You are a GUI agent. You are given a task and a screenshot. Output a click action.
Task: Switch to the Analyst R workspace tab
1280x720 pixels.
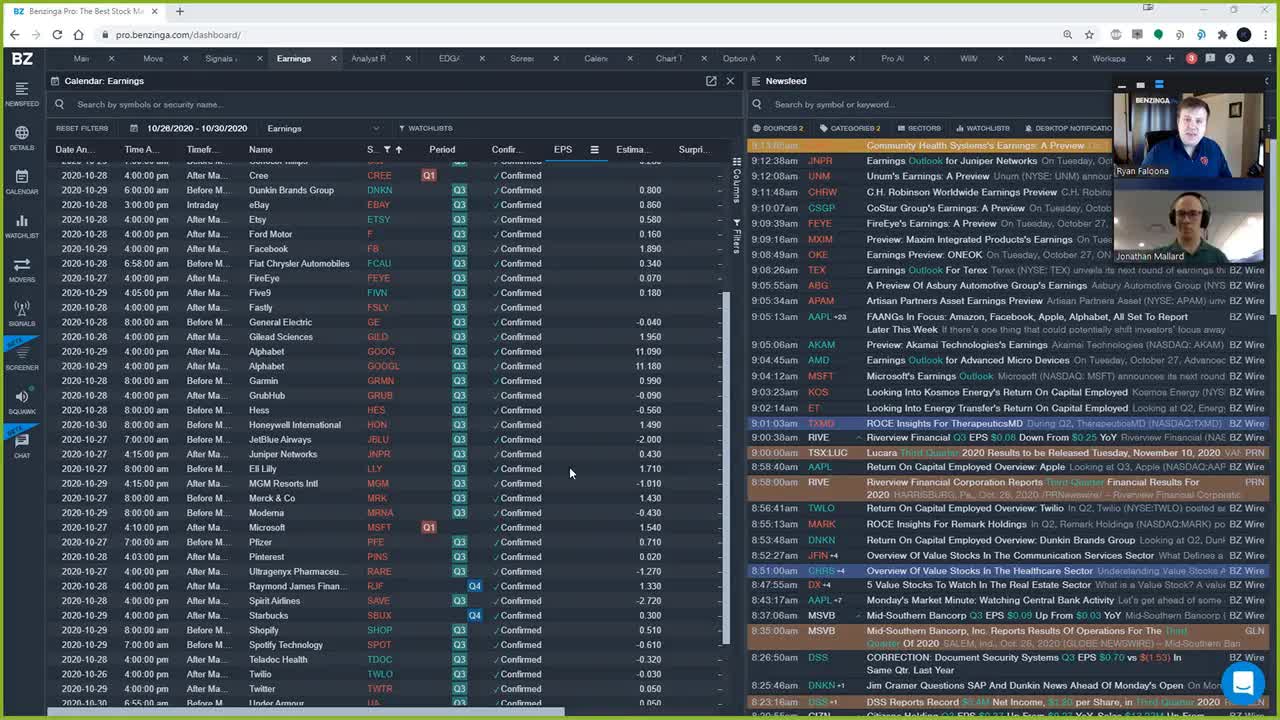(x=369, y=59)
